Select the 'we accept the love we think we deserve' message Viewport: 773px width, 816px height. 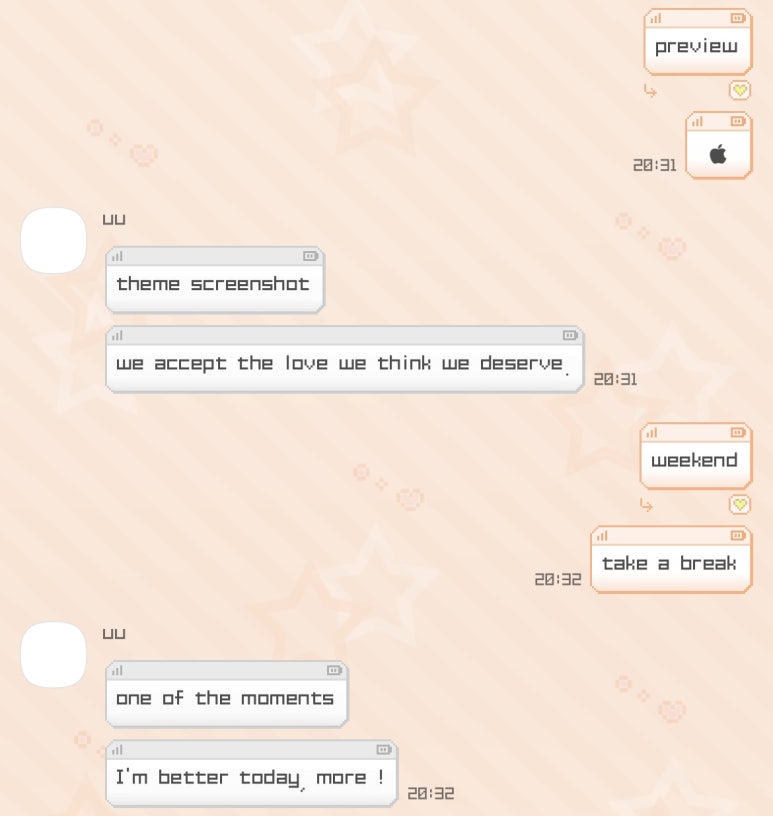344,360
